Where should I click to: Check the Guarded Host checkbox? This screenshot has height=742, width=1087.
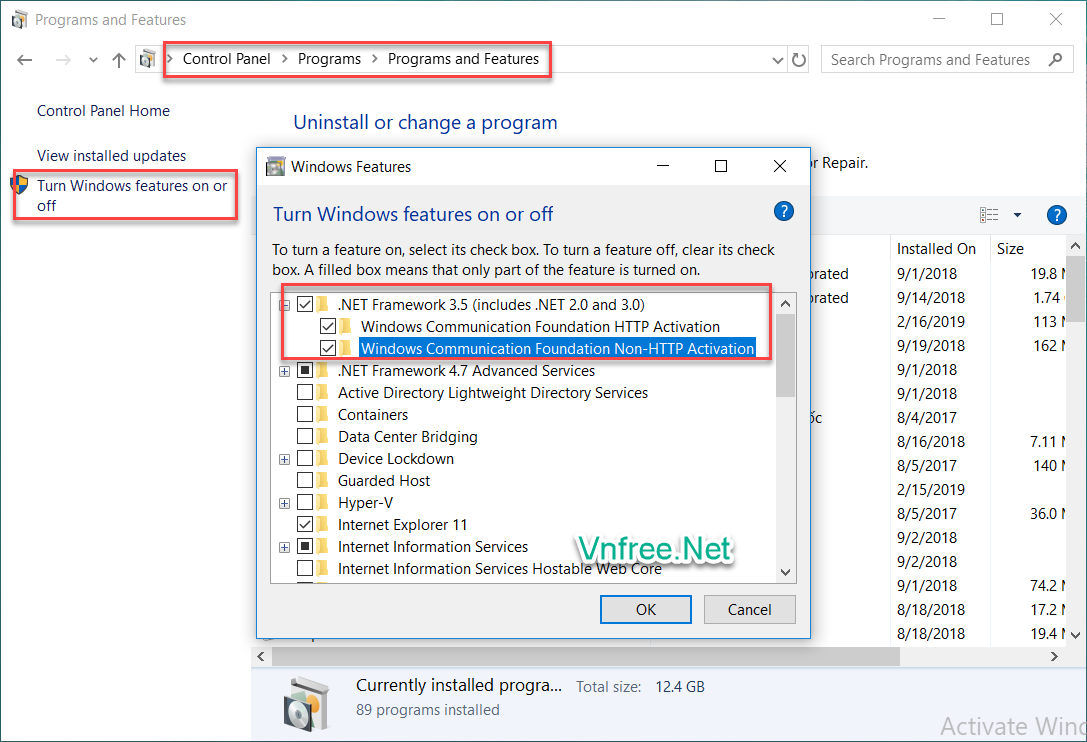click(305, 481)
